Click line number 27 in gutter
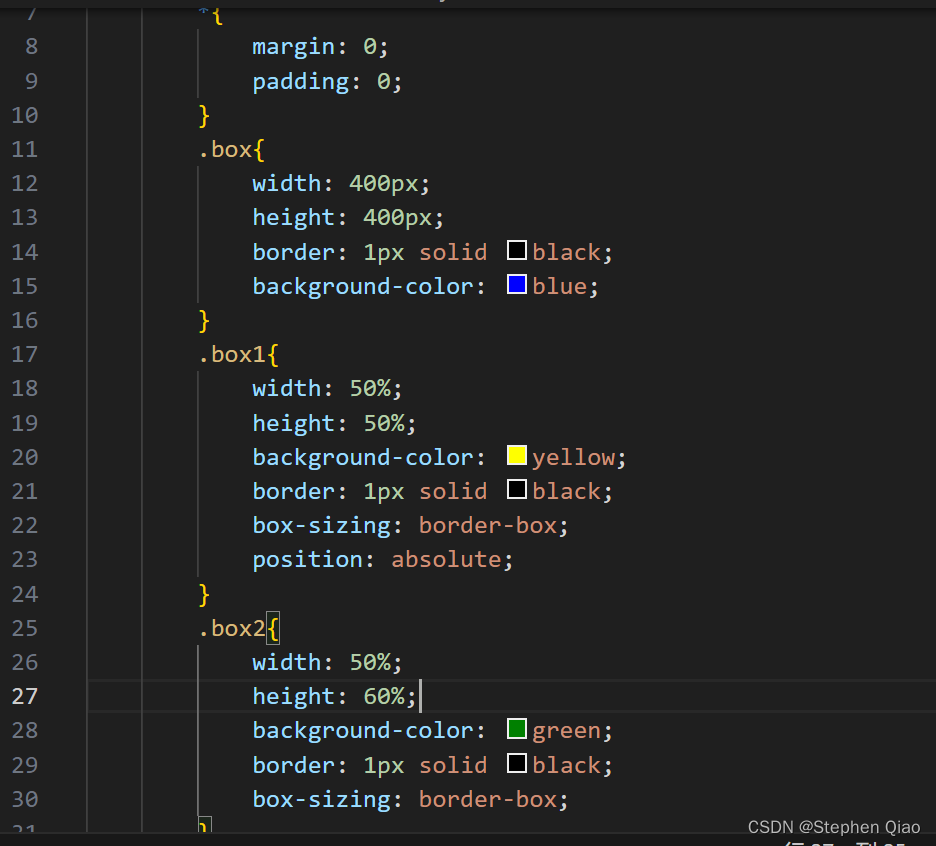The height and width of the screenshot is (846, 936). click(x=24, y=696)
